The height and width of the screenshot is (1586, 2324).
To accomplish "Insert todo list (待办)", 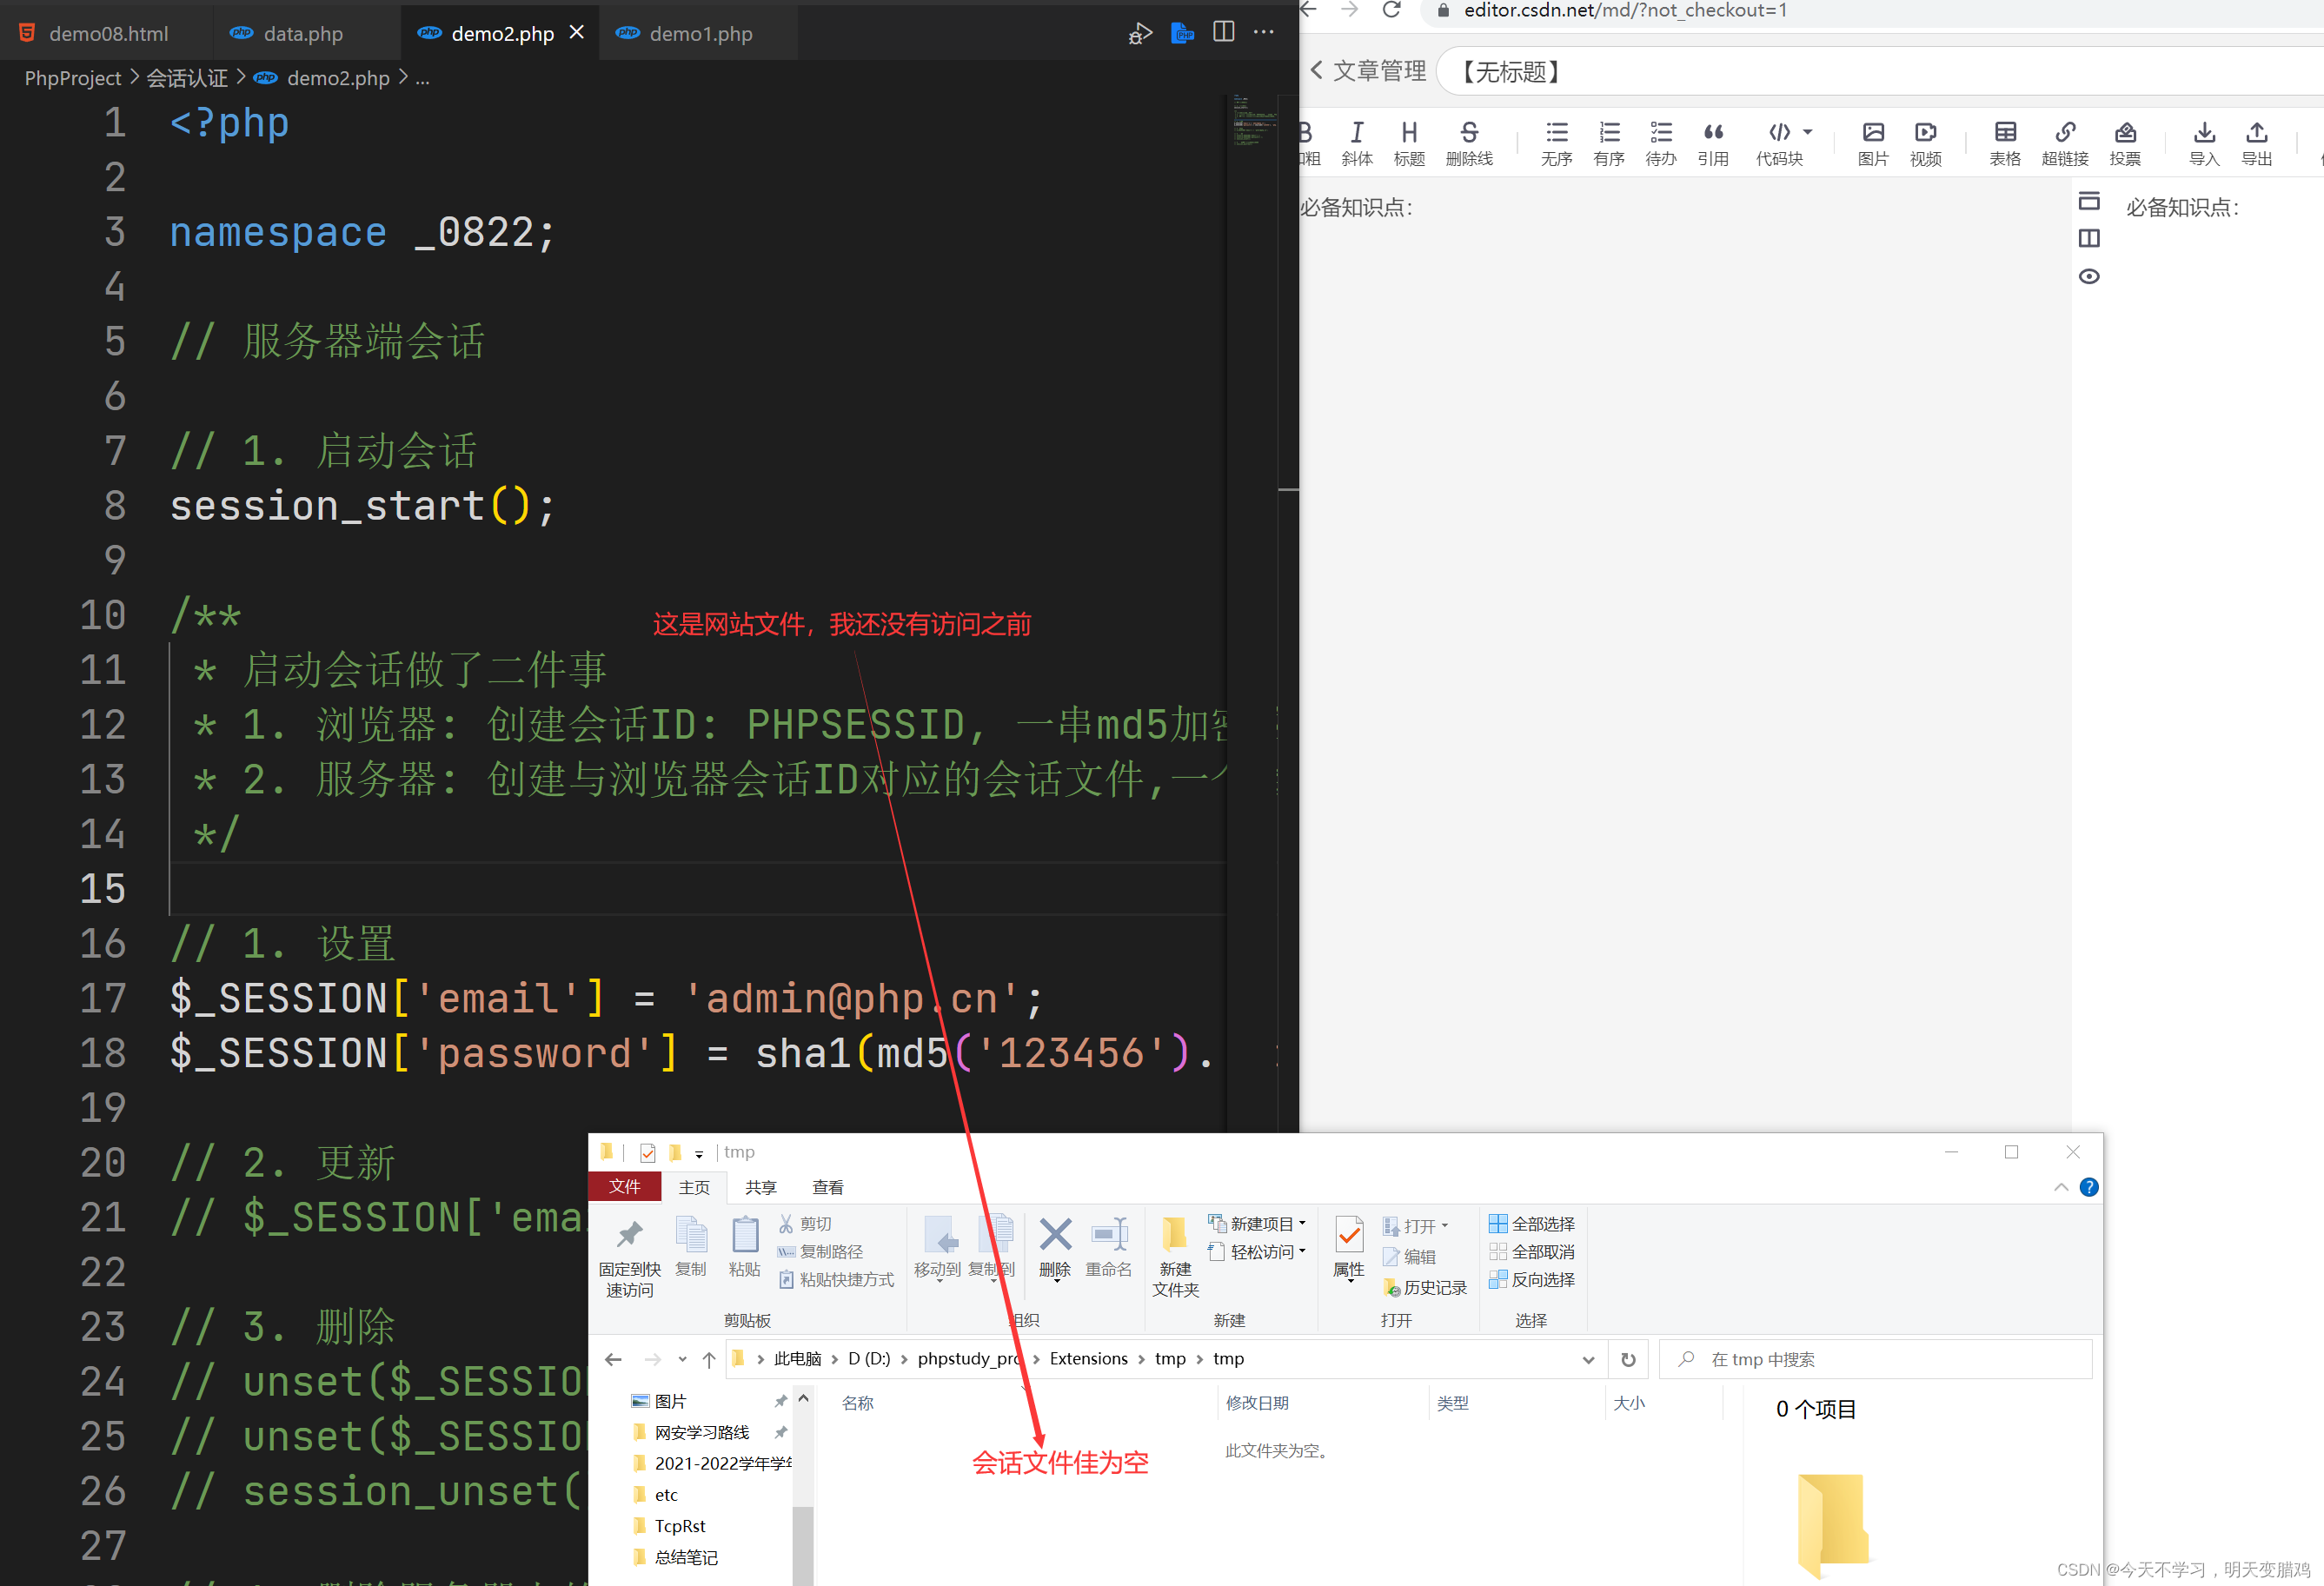I will pos(1661,144).
